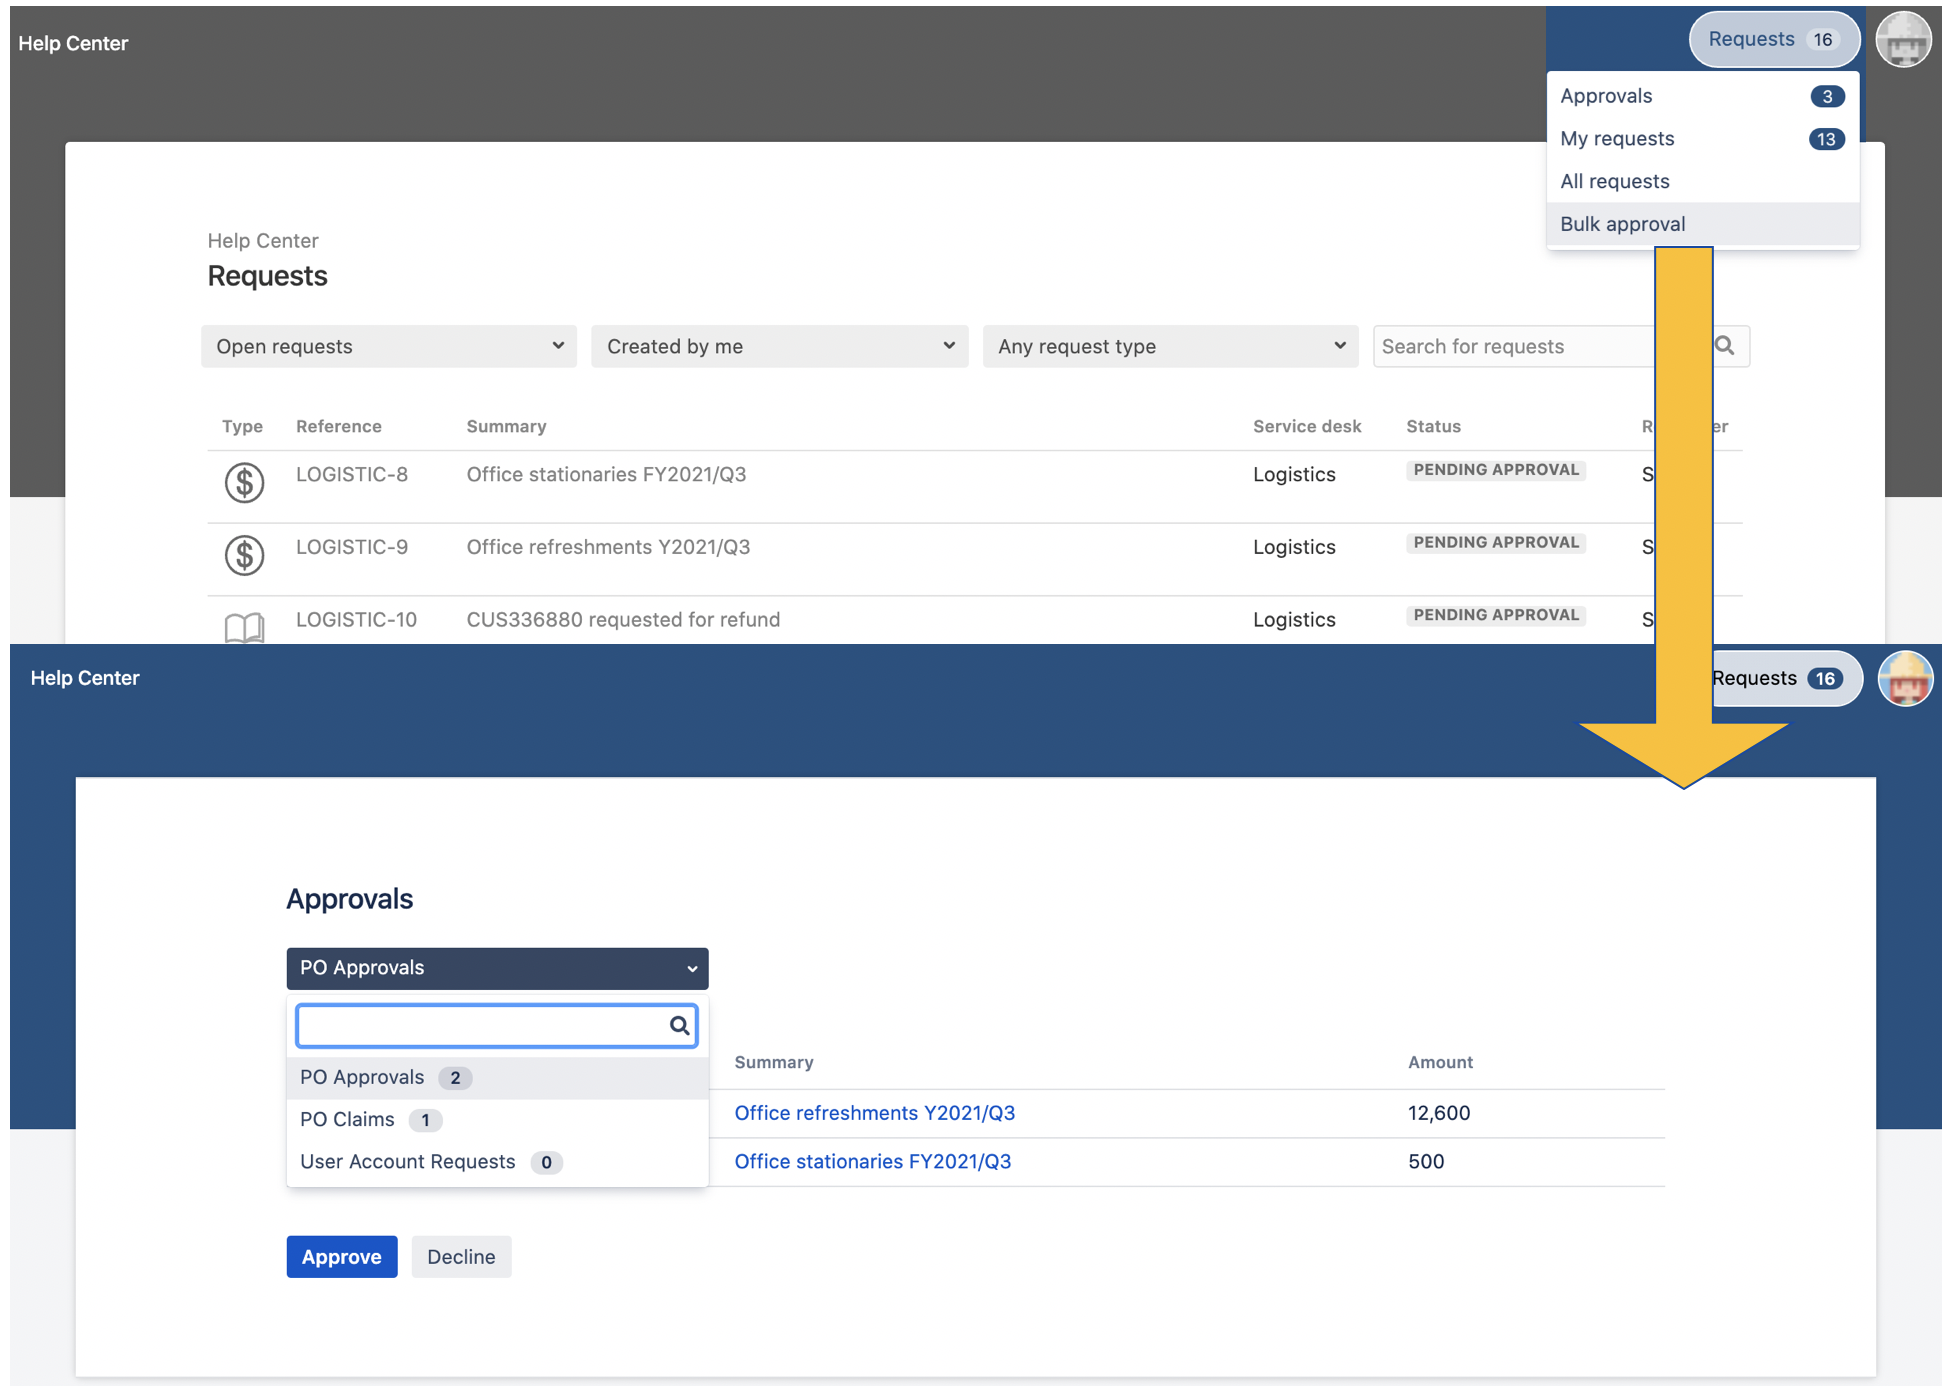Viewport: 1958px width, 1396px height.
Task: Click the book icon for LOGISTIC-10
Action: pos(244,628)
